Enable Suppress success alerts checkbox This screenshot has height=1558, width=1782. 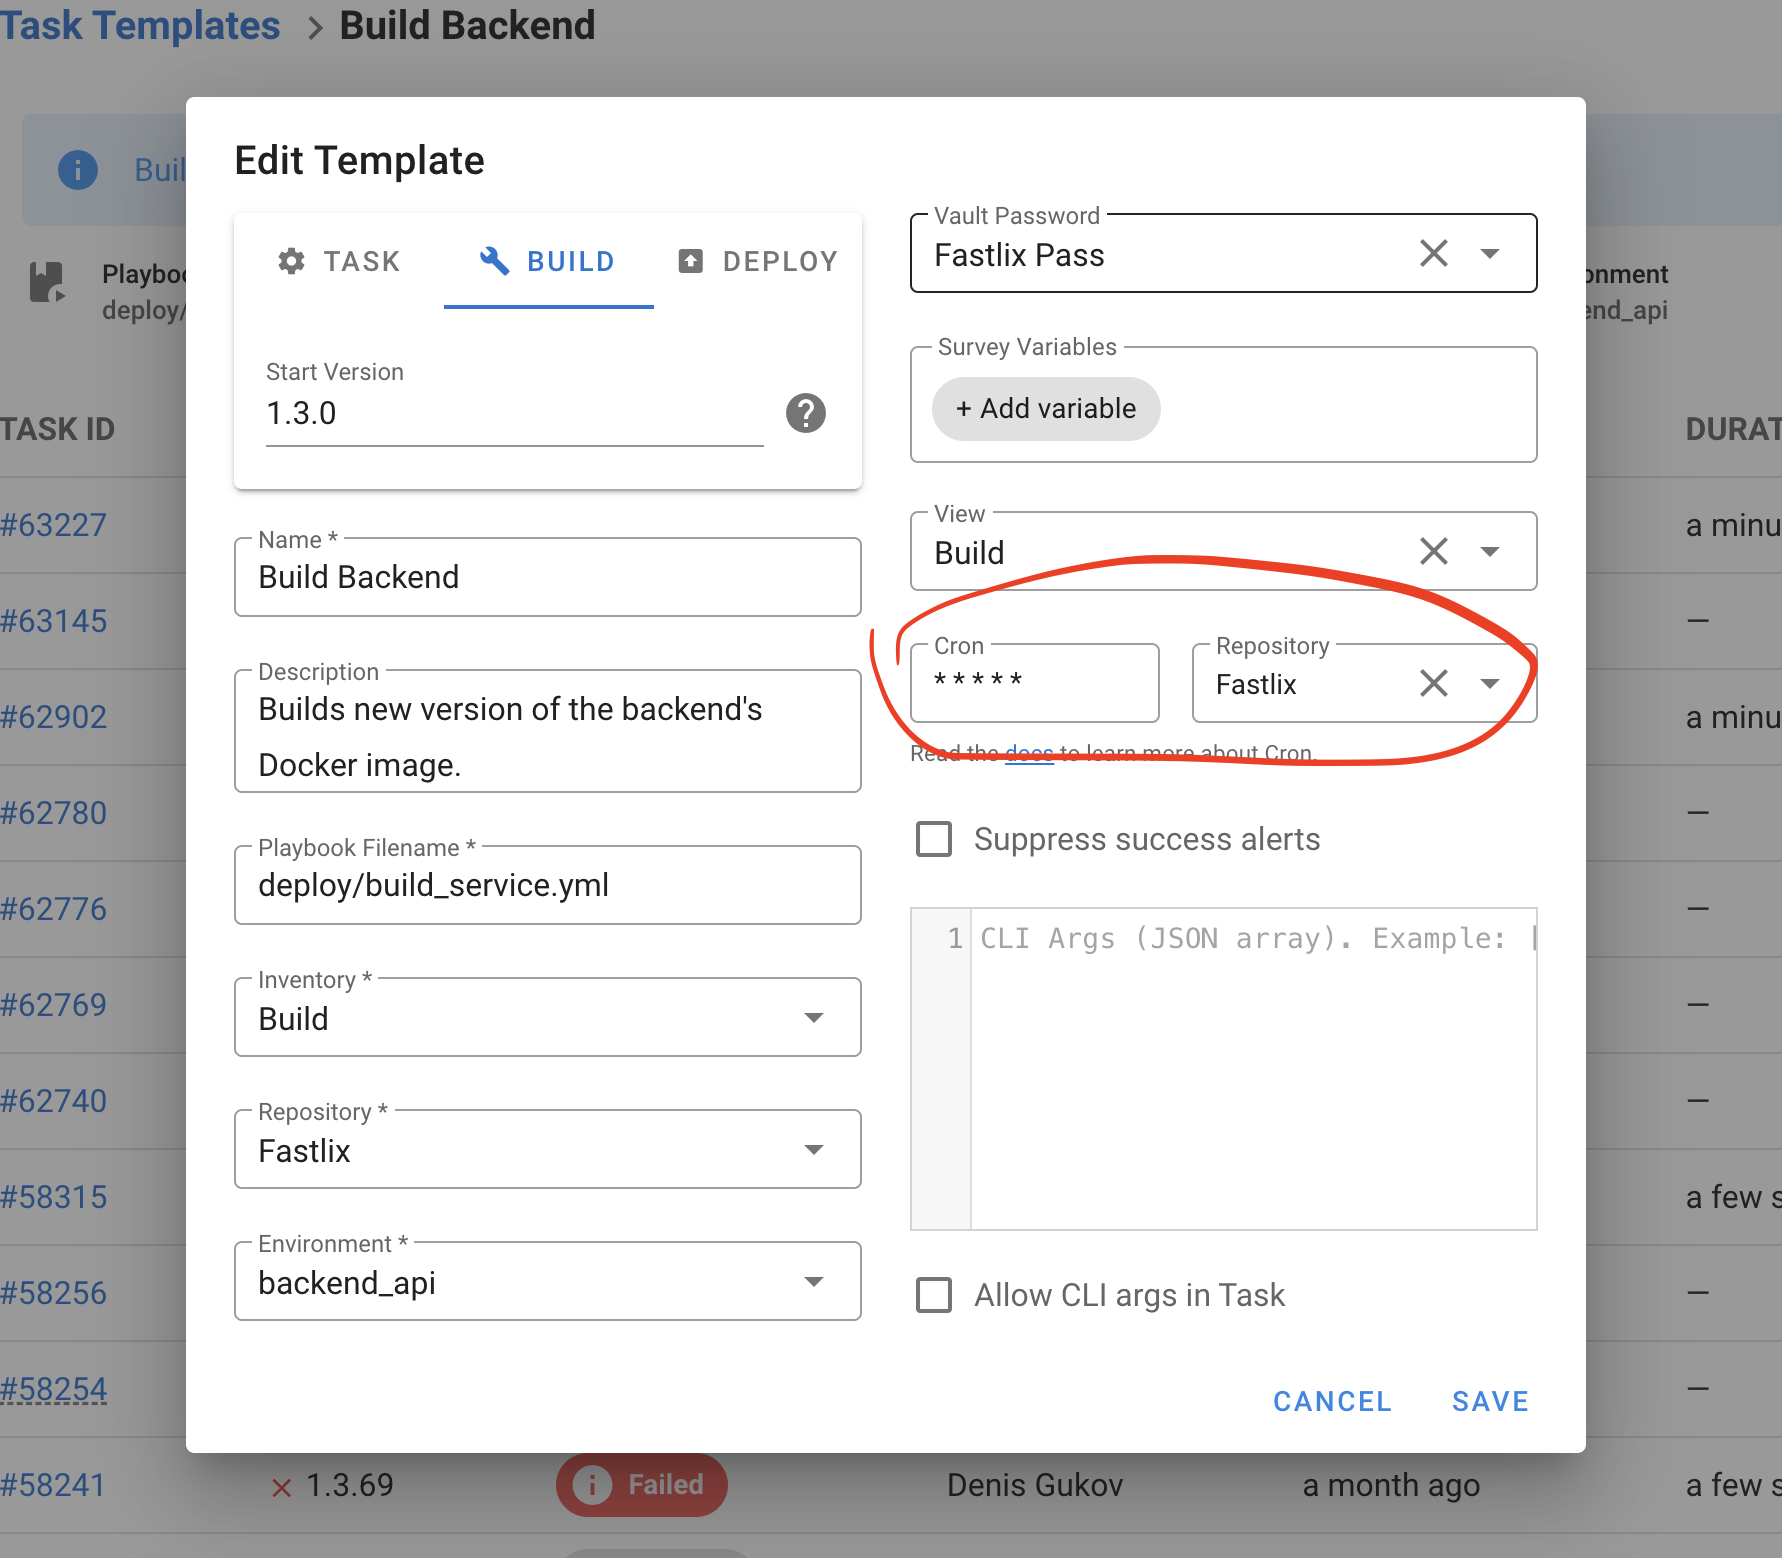click(934, 839)
